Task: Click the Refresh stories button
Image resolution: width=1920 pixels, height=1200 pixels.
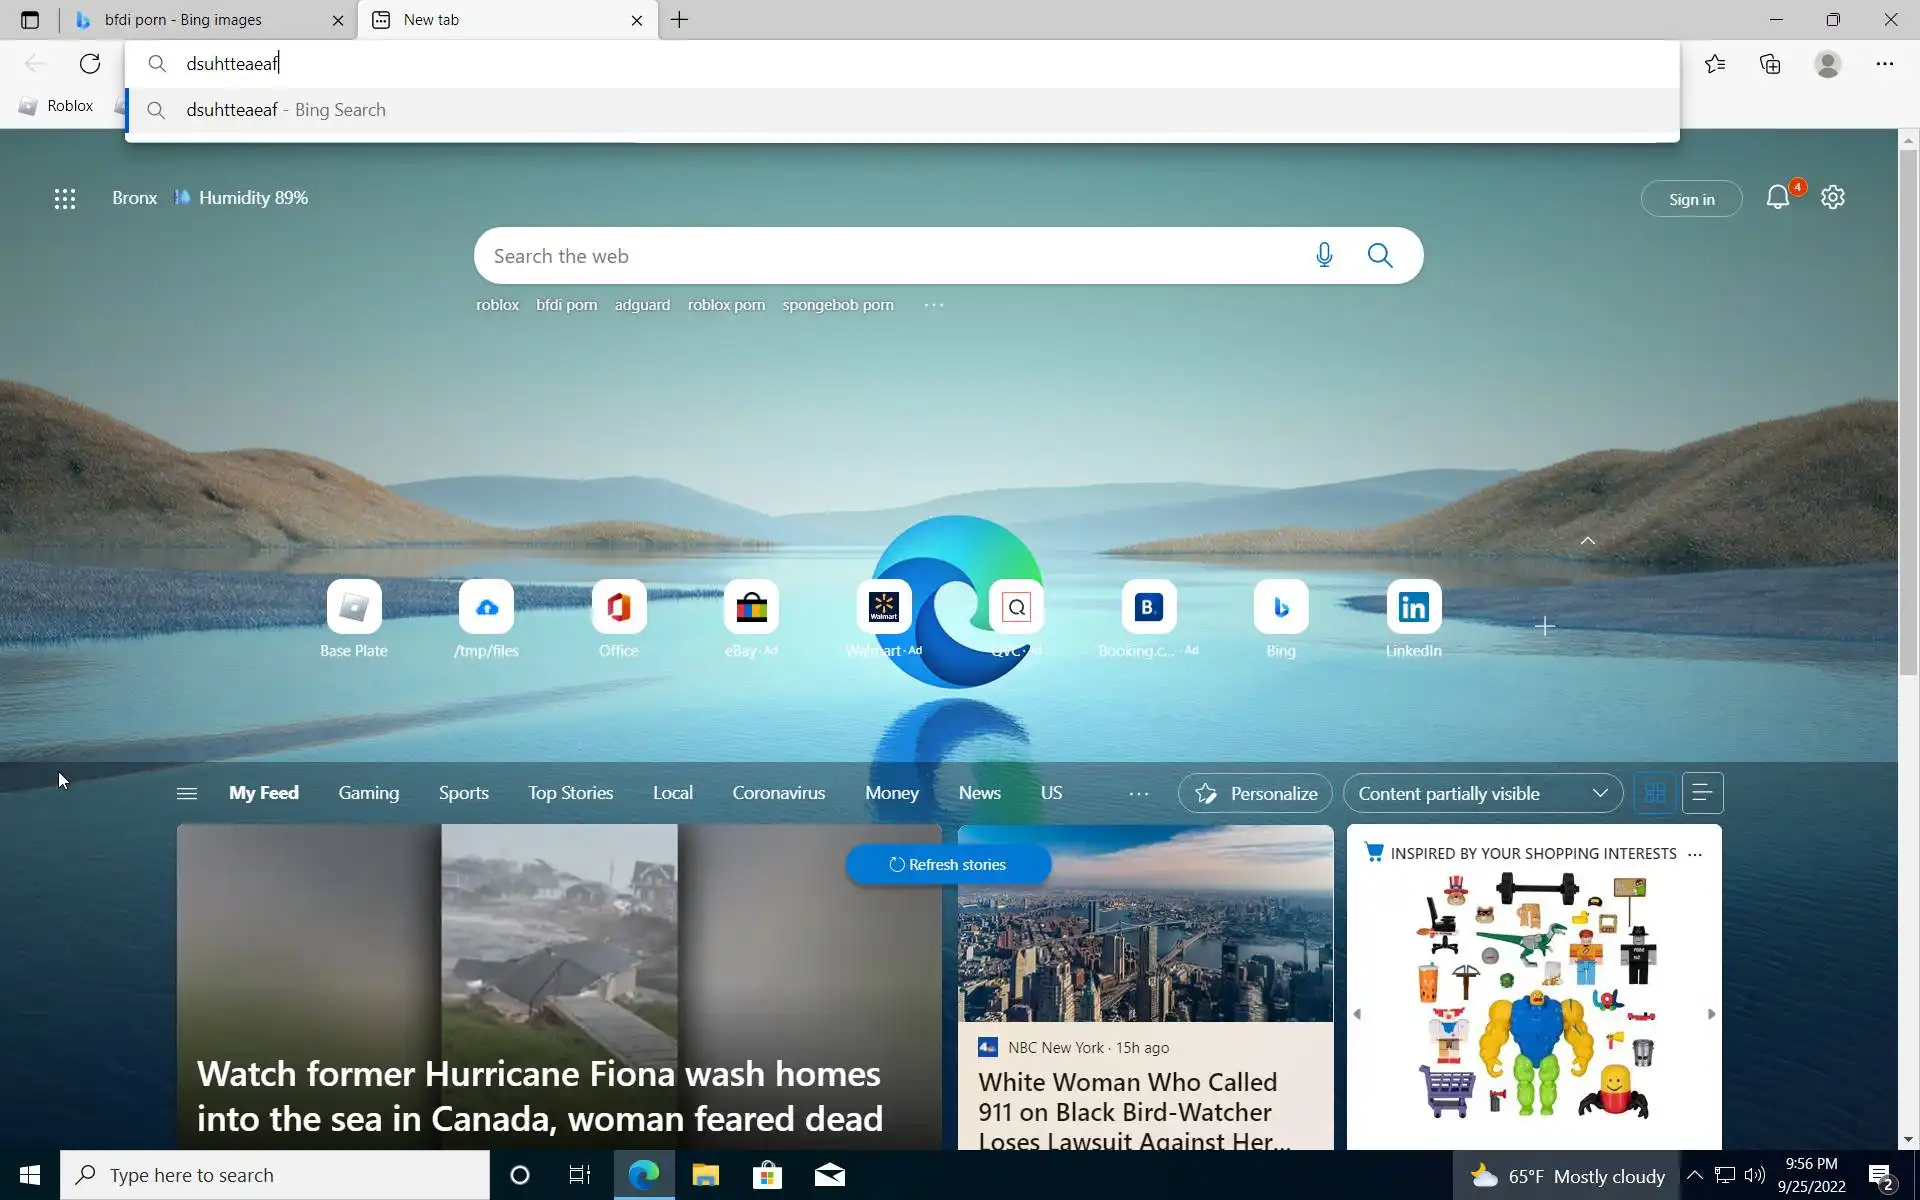Action: click(x=948, y=865)
